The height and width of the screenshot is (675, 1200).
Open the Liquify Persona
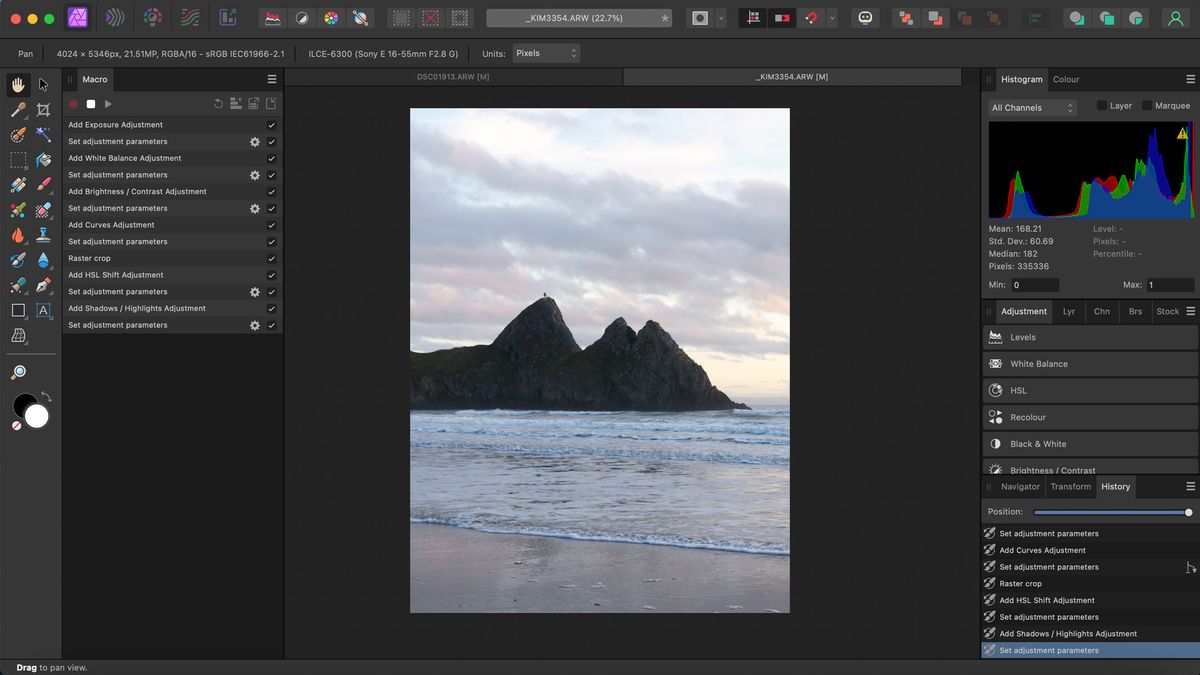pyautogui.click(x=113, y=17)
